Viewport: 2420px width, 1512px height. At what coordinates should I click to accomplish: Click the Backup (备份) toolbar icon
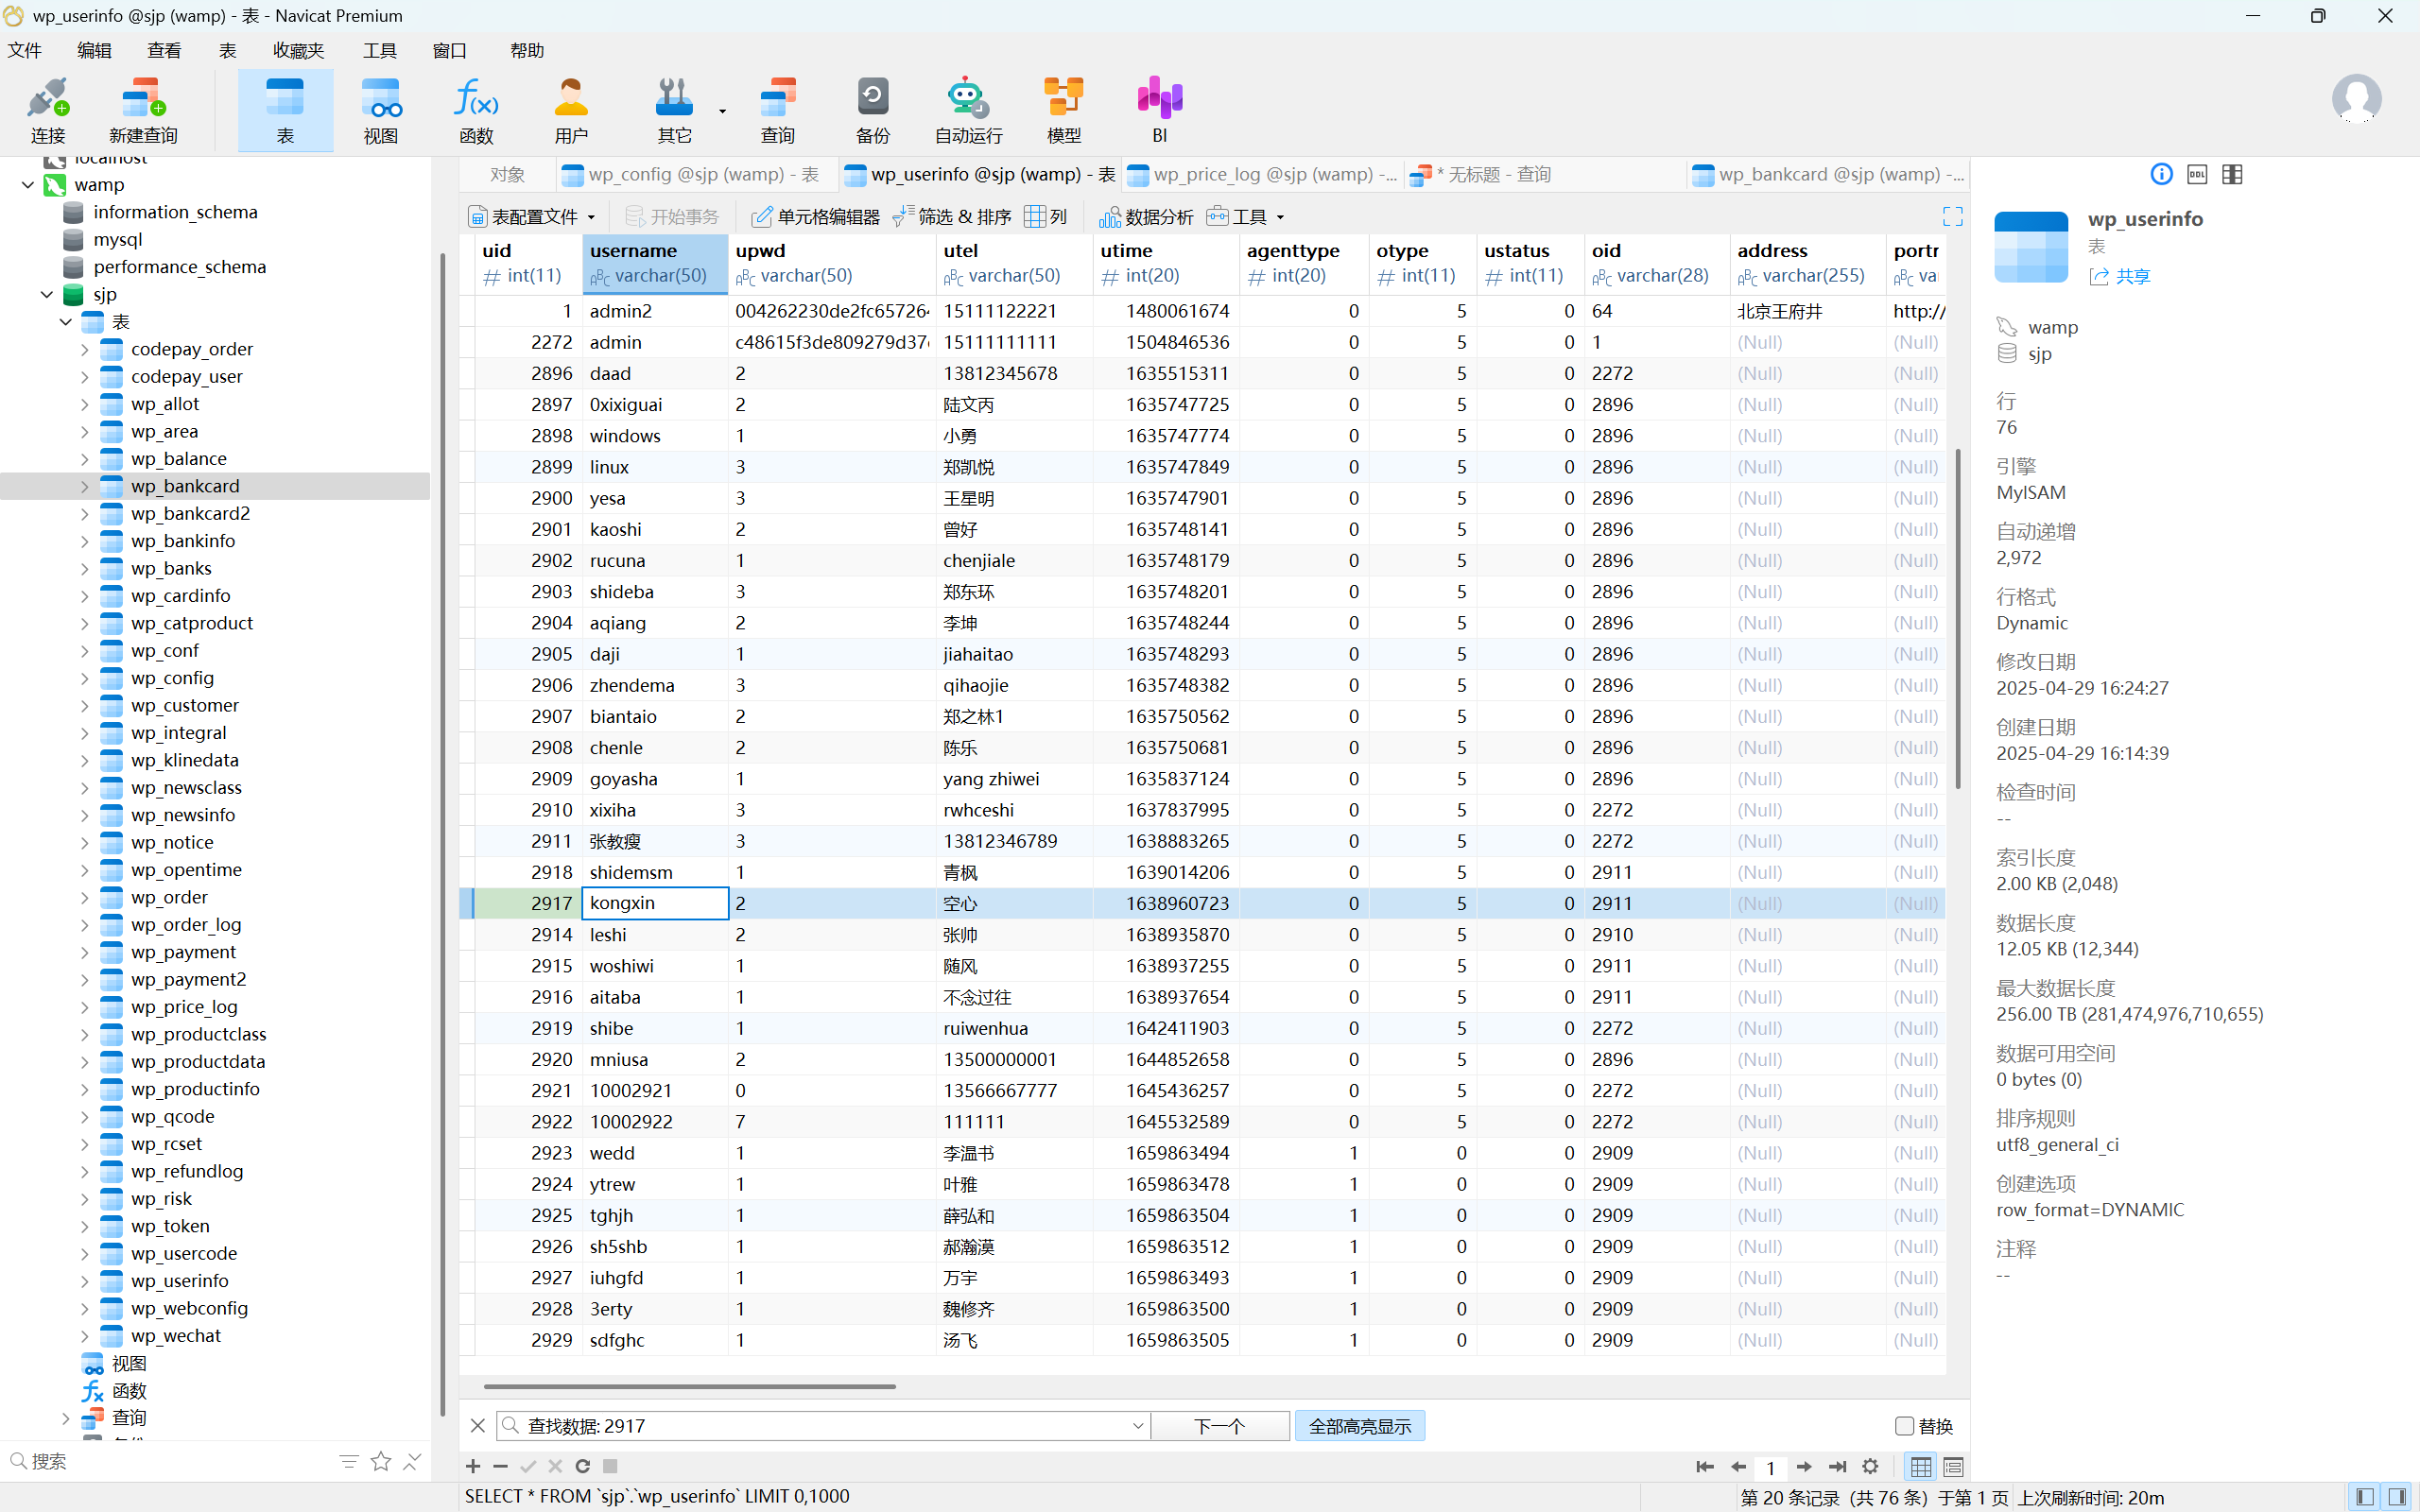click(872, 110)
